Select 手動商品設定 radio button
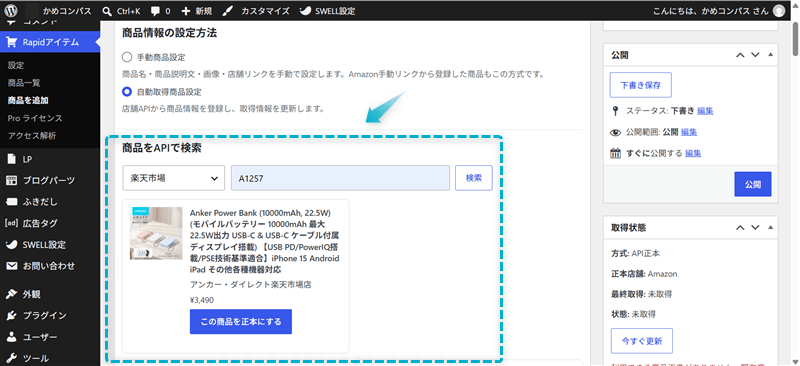 point(127,57)
